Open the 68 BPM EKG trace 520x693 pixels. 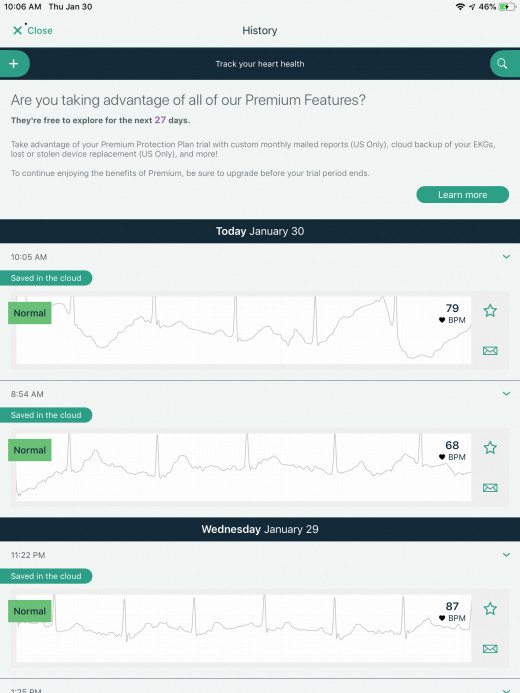click(x=243, y=467)
